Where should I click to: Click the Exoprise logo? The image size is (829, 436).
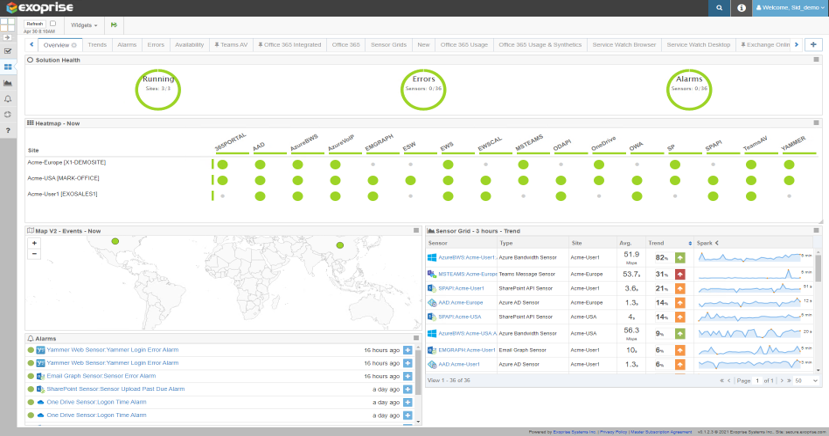[40, 8]
